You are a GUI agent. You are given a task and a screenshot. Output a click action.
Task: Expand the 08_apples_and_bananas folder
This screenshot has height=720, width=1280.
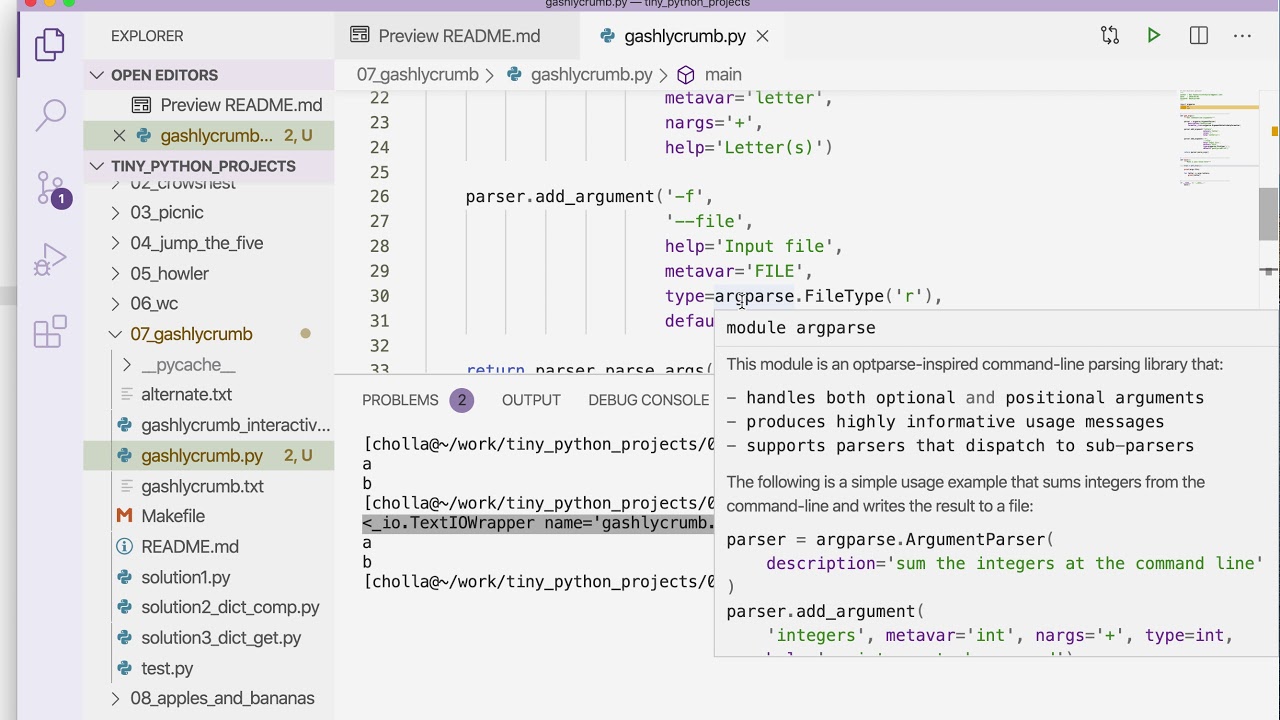tap(116, 698)
